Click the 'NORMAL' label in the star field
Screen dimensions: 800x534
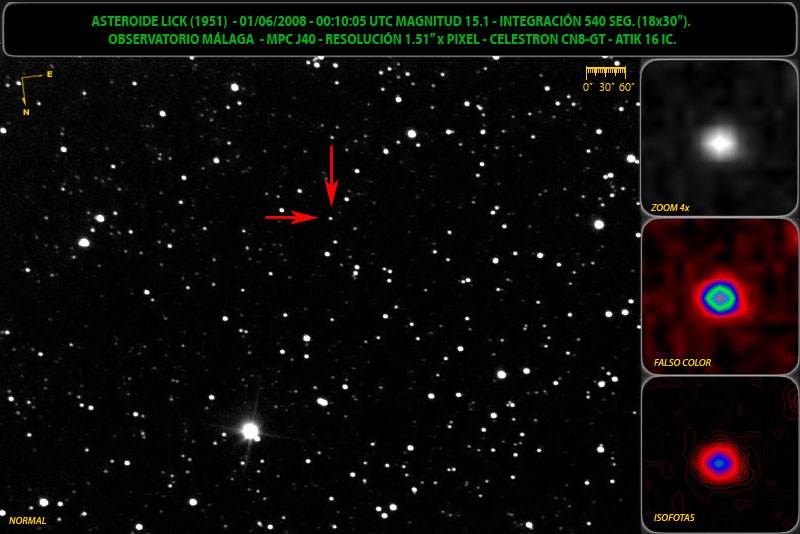[28, 521]
